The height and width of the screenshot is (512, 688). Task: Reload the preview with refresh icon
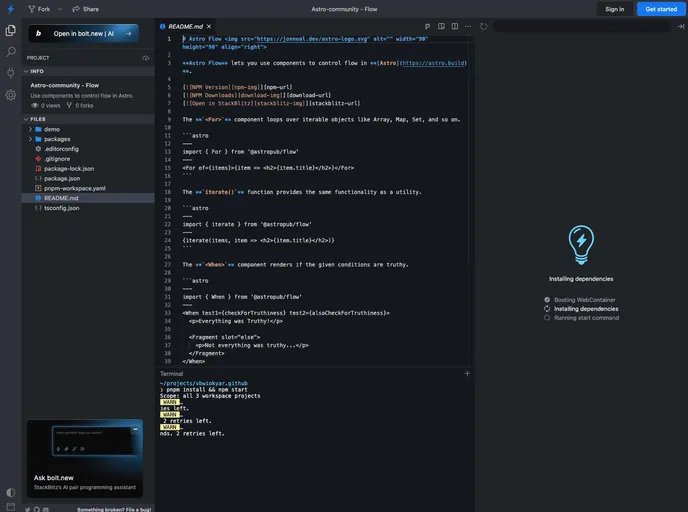pos(483,26)
